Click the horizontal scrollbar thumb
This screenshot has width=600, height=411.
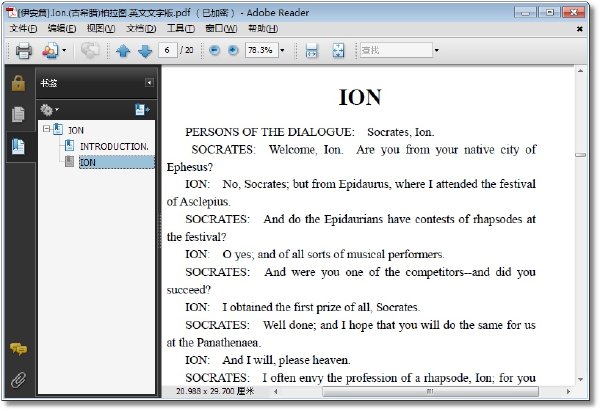tap(430, 391)
